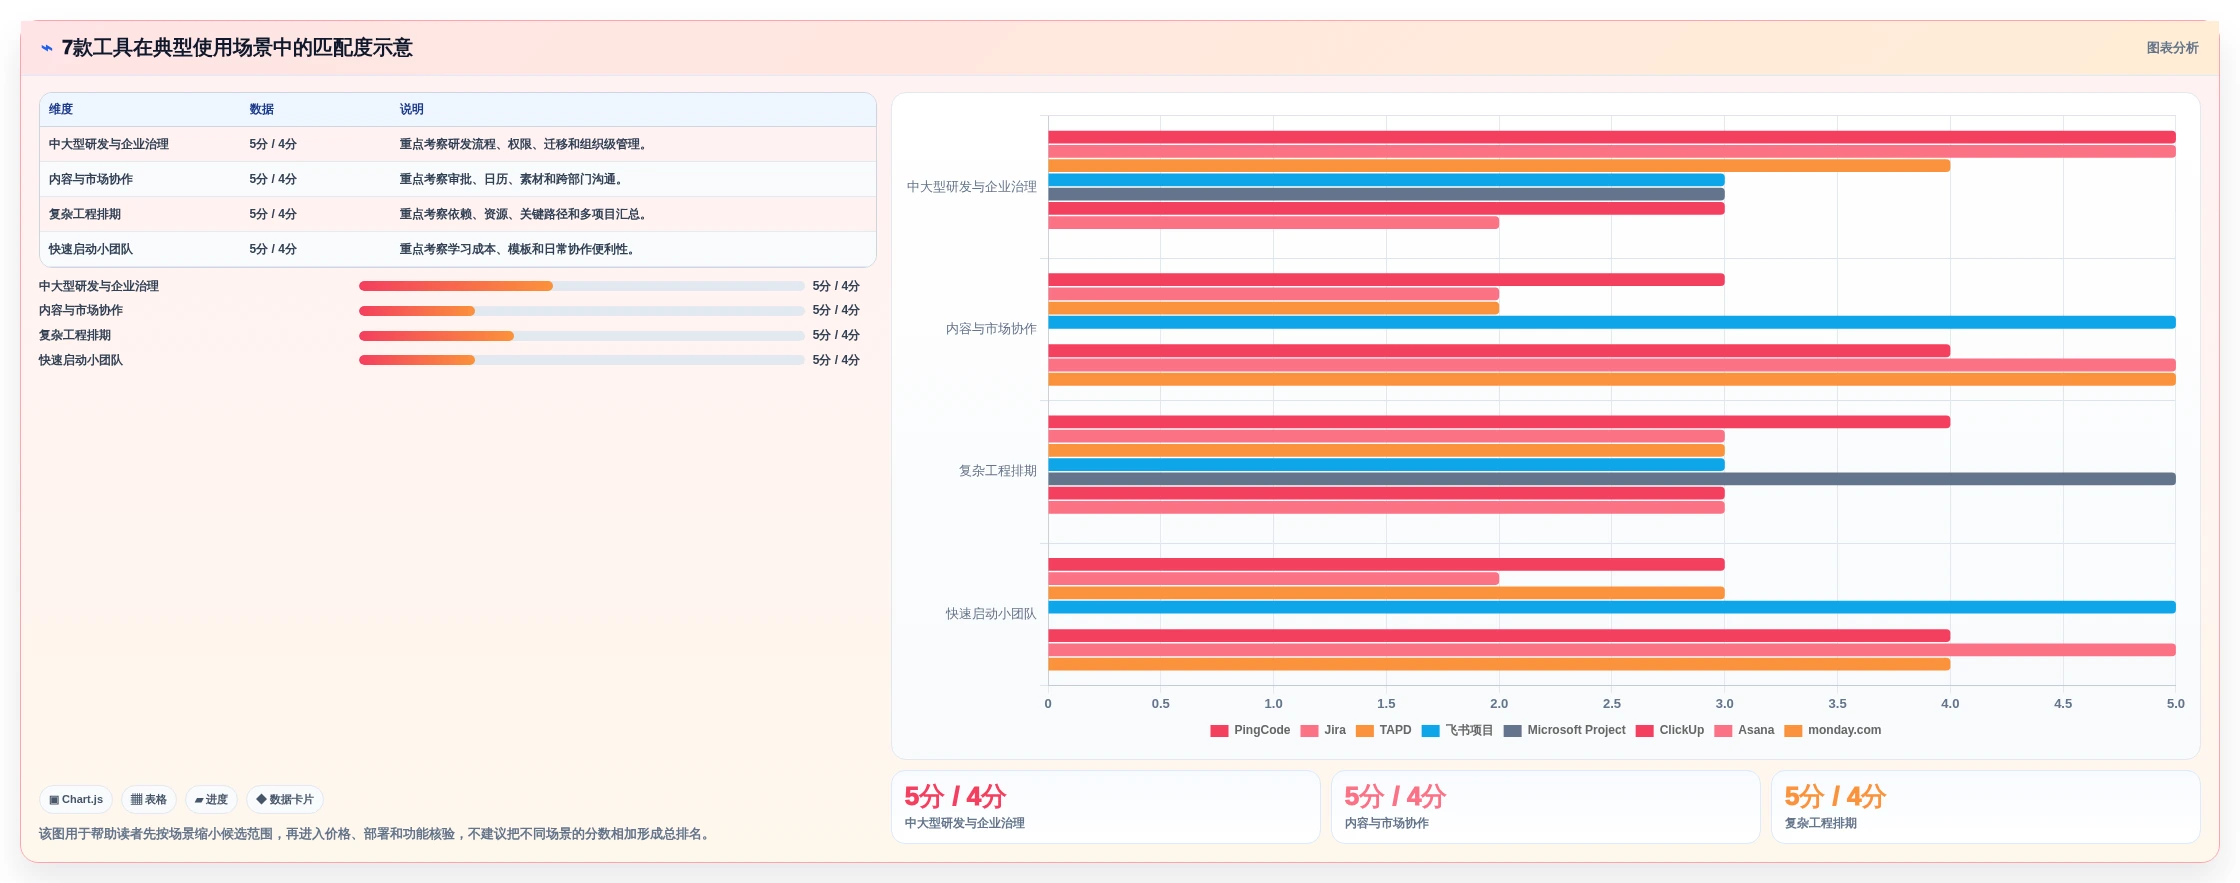
Task: Click the 中大型研发与企业治理 progress bar
Action: point(581,286)
